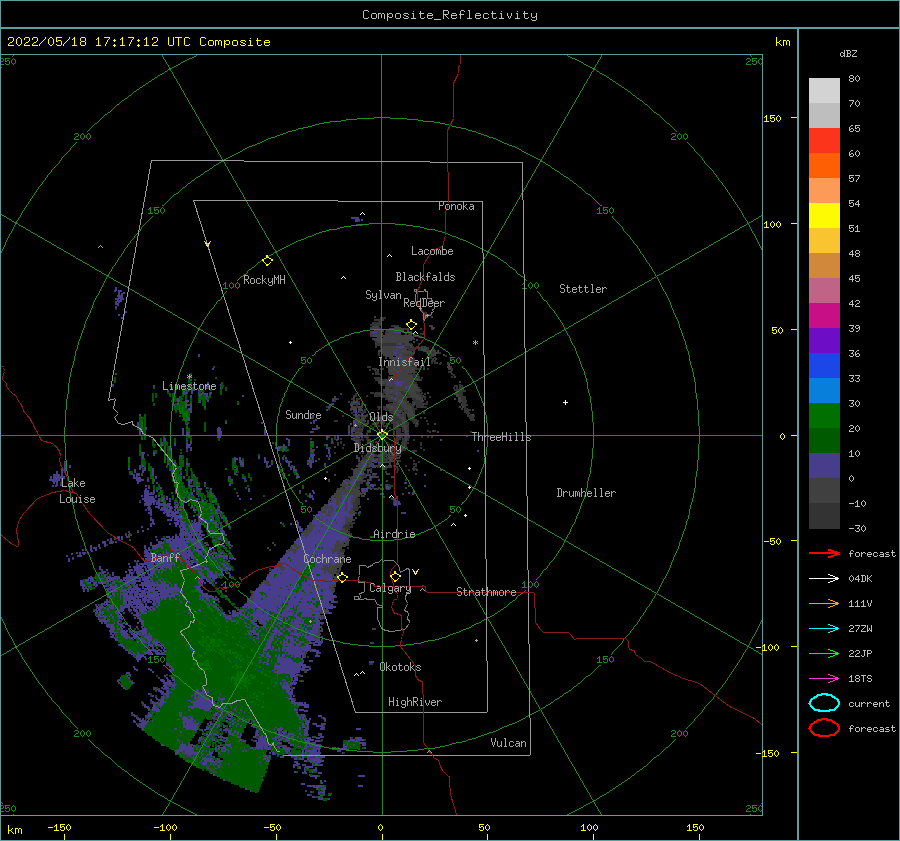Select the red 65-60 dBZ color swatch
Image resolution: width=900 pixels, height=841 pixels.
(x=824, y=141)
